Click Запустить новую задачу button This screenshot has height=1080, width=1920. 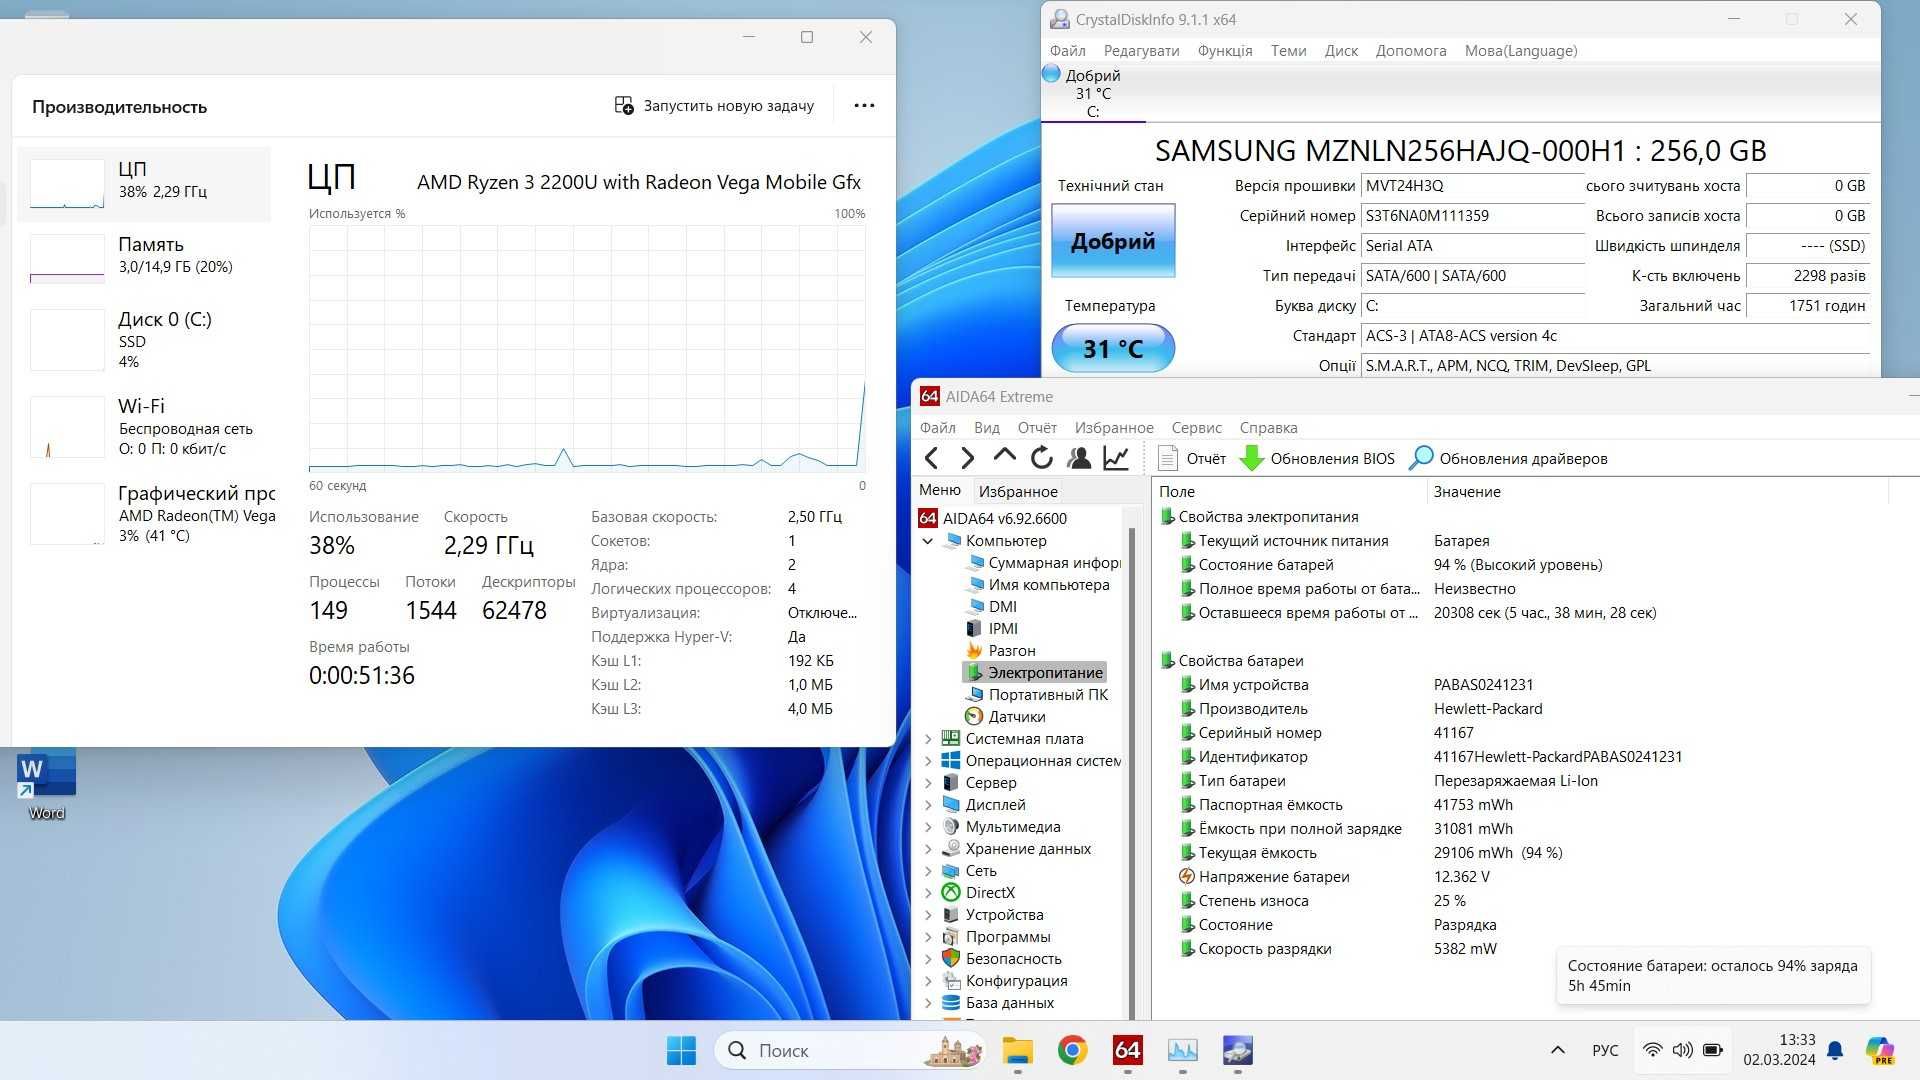[x=714, y=105]
